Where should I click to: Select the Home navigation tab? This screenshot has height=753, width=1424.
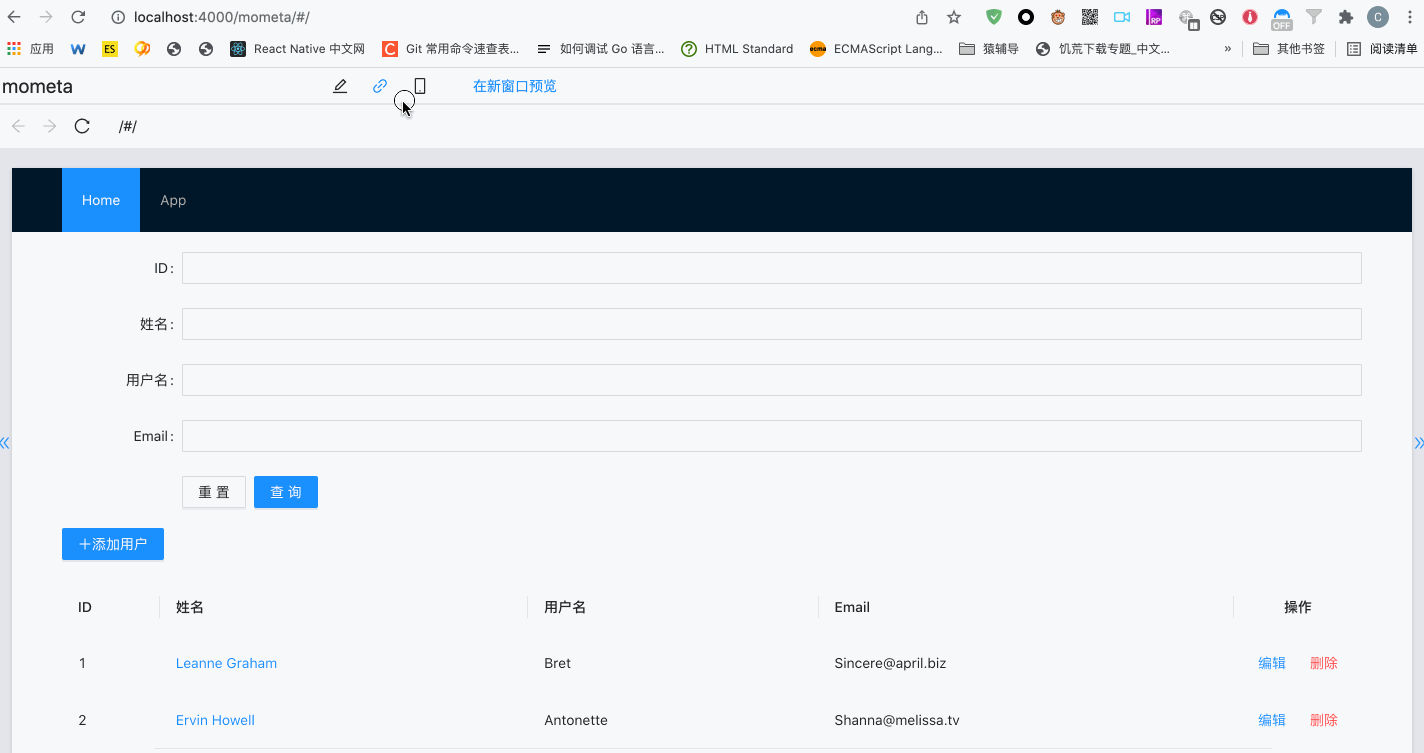101,200
